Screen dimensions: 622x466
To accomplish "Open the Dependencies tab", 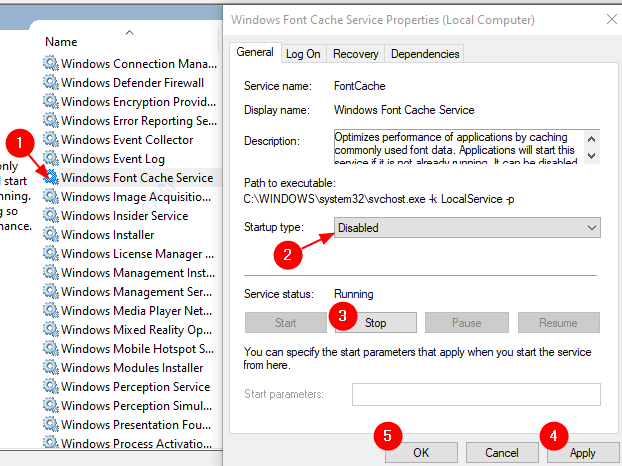I will pyautogui.click(x=425, y=54).
